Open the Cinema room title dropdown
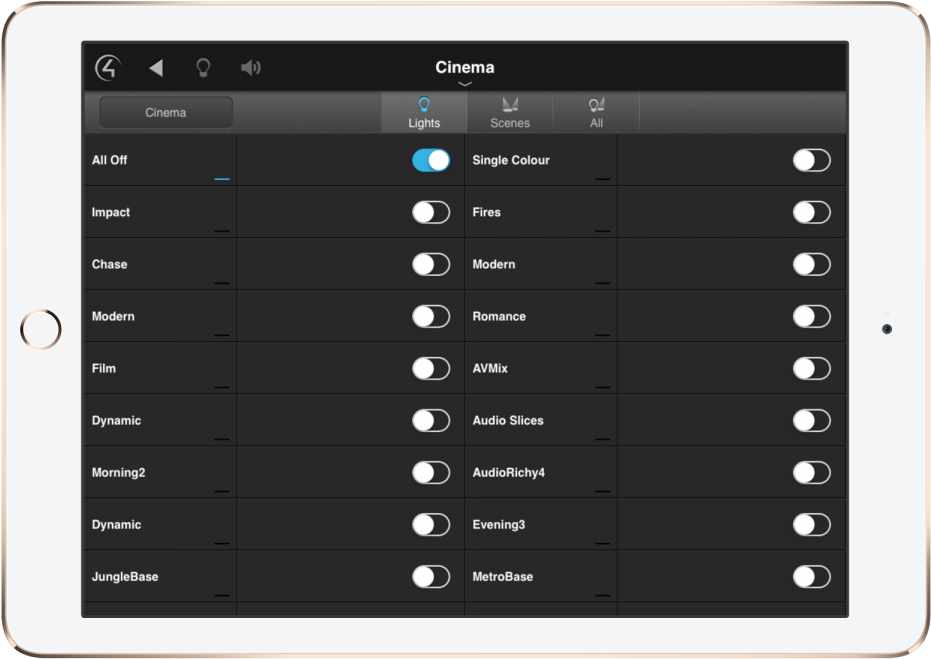This screenshot has width=931, height=659. 465,67
